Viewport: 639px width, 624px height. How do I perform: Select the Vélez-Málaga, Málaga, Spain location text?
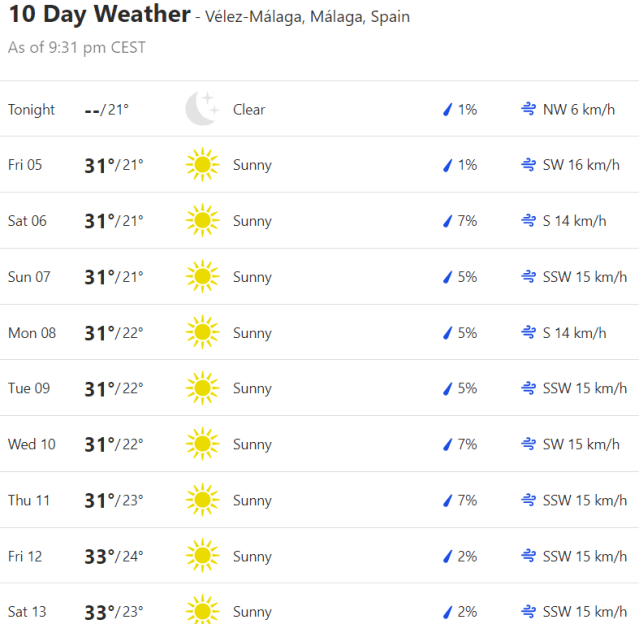(x=307, y=18)
